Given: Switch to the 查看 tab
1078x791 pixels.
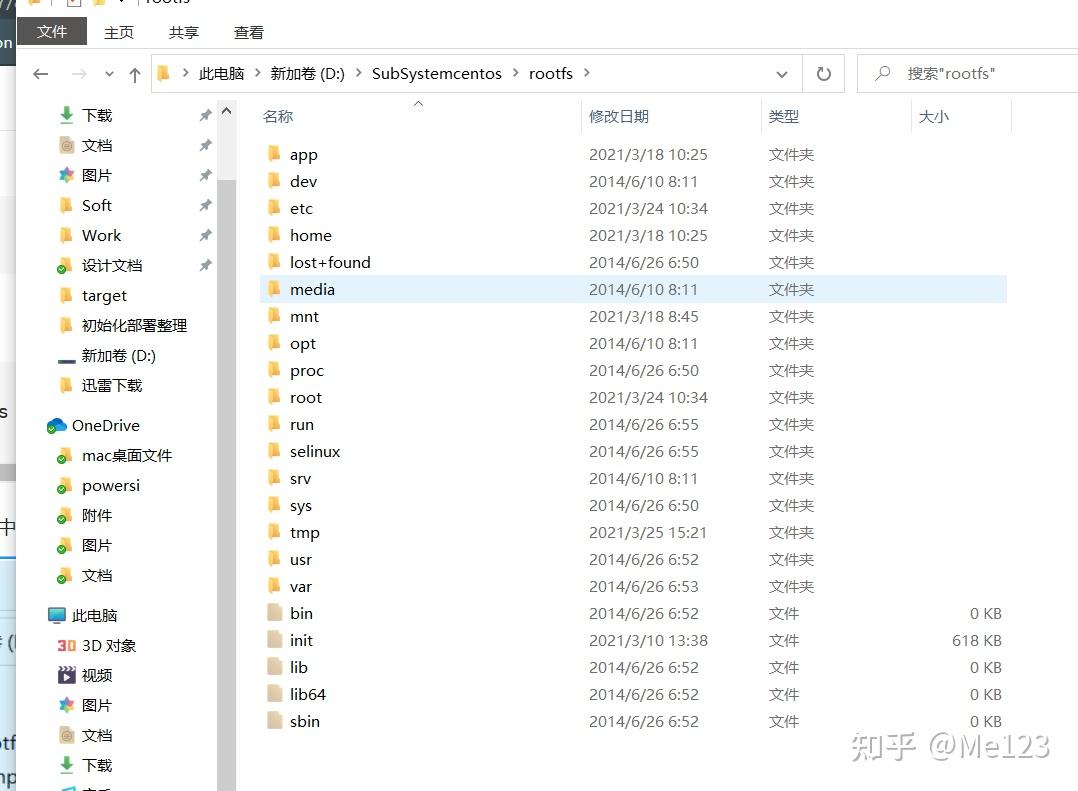Looking at the screenshot, I should click(248, 32).
